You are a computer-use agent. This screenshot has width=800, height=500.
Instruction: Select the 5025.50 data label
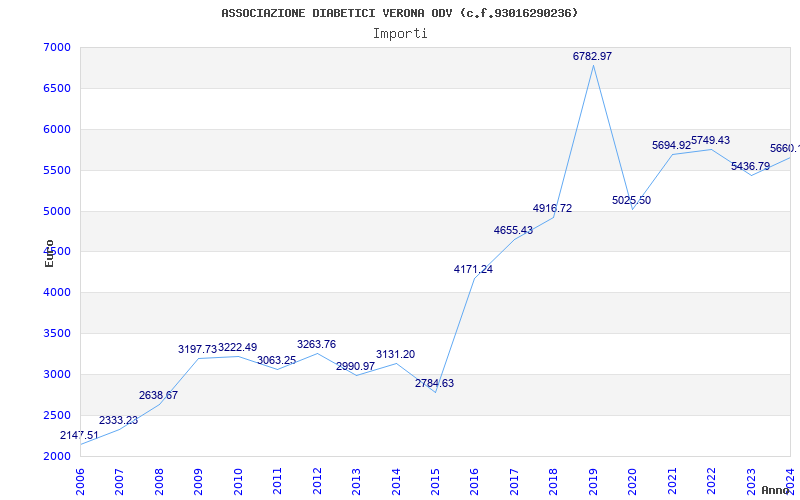631,201
